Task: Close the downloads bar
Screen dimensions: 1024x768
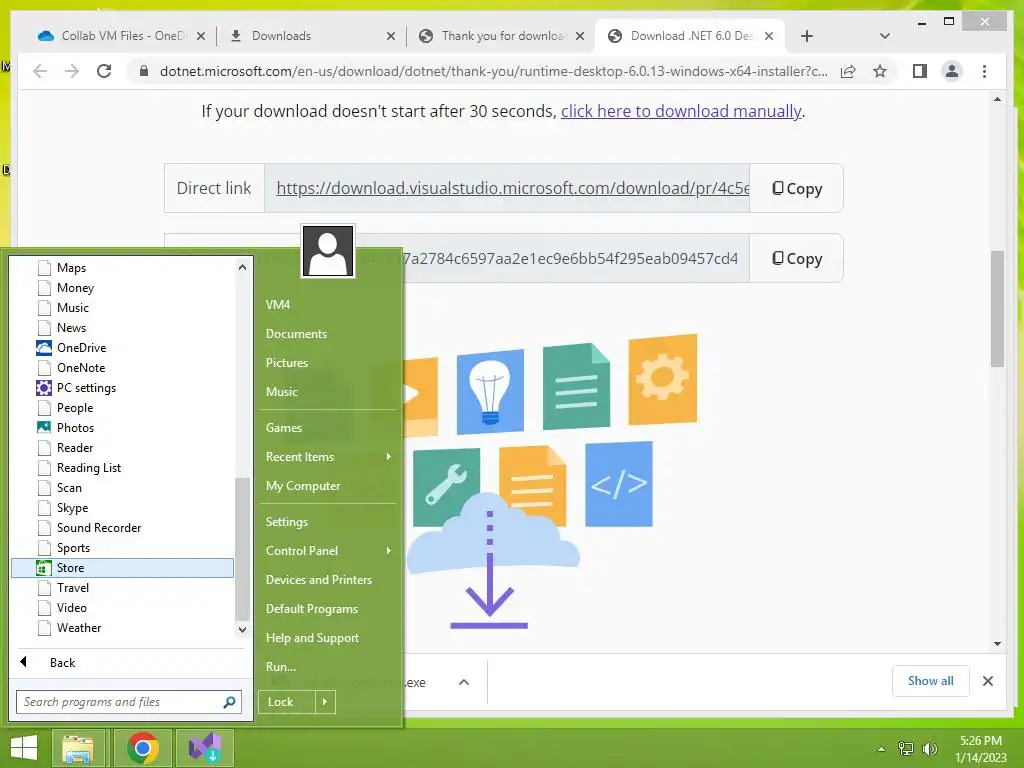Action: pos(987,681)
